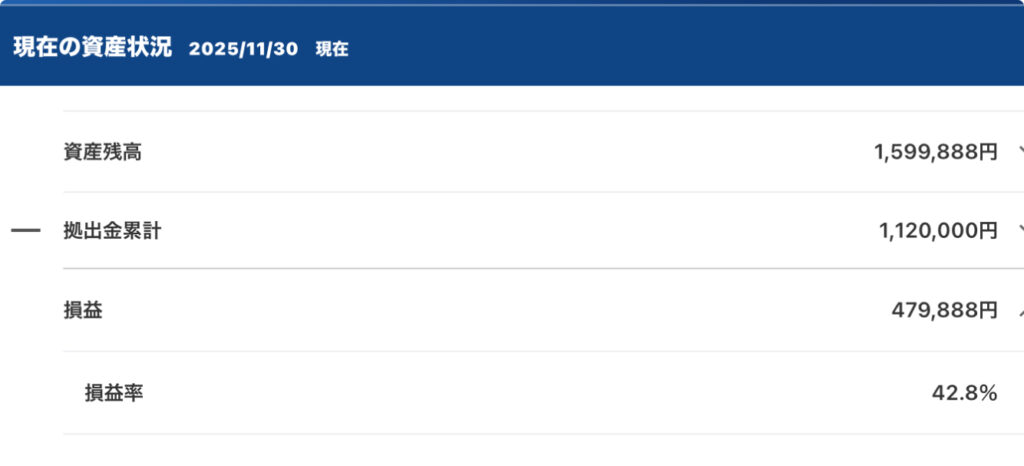
Task: Click the 2025/11/30 date in header
Action: [243, 48]
